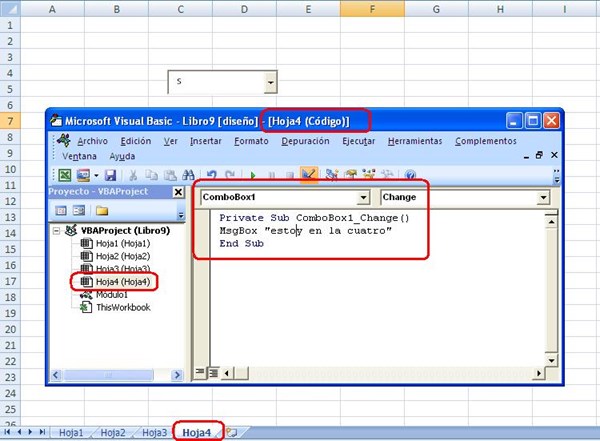The height and width of the screenshot is (441, 600).
Task: Click the View Microsoft Excel toolbar icon
Action: [x=65, y=175]
